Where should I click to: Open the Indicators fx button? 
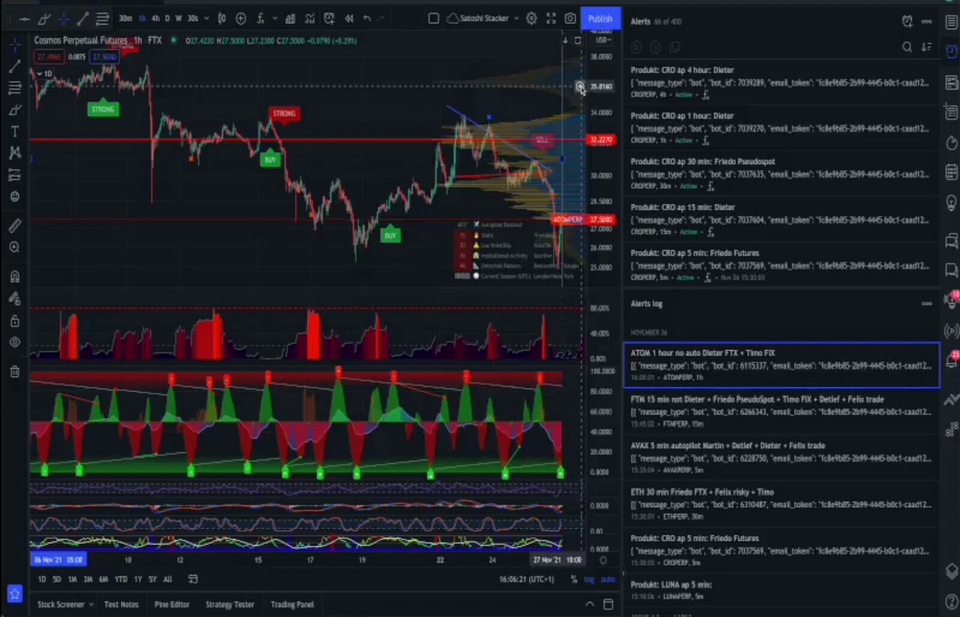point(261,19)
